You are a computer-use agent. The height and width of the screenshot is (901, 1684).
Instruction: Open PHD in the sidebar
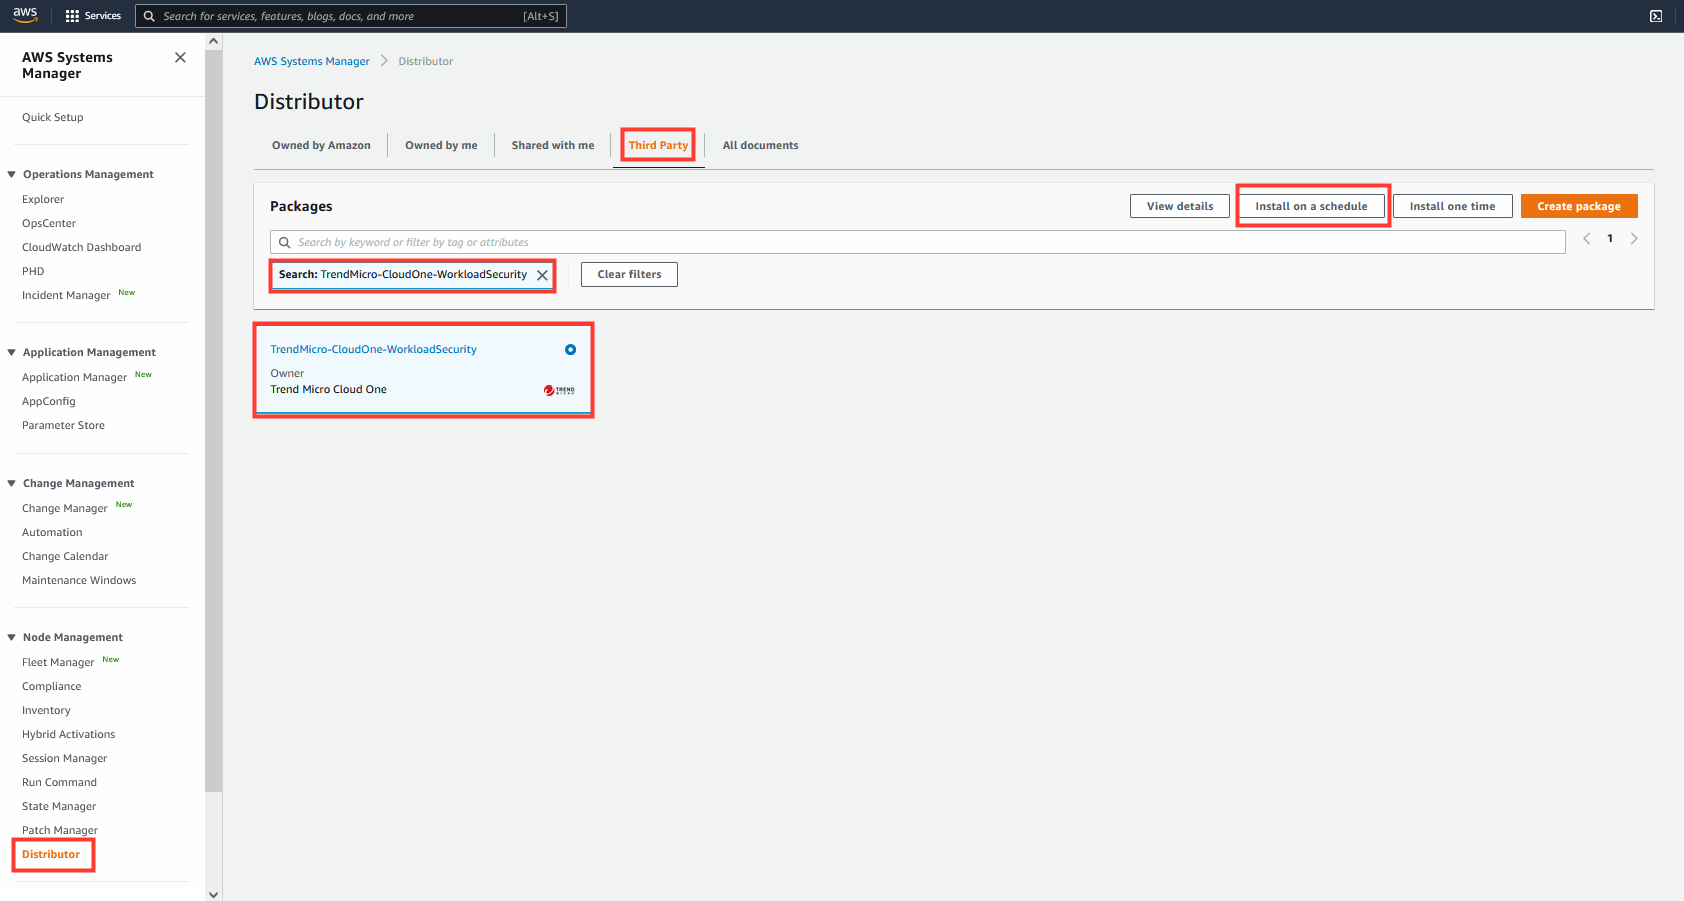click(33, 271)
